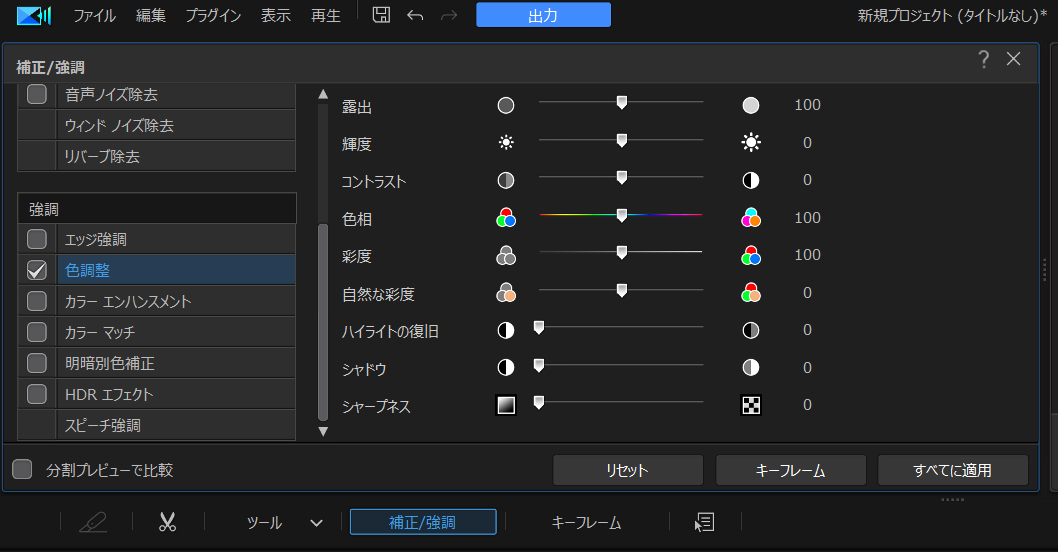Open the 編集 menu
The height and width of the screenshot is (552, 1058).
150,16
